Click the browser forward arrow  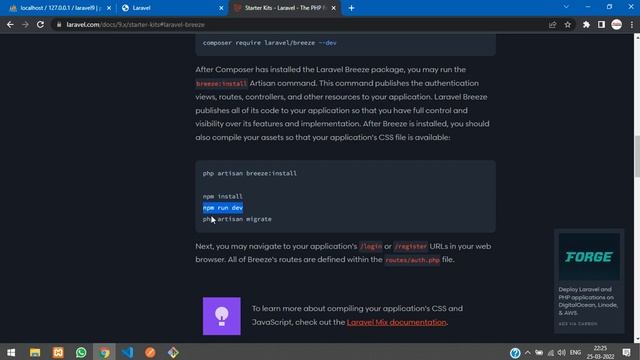[x=25, y=24]
